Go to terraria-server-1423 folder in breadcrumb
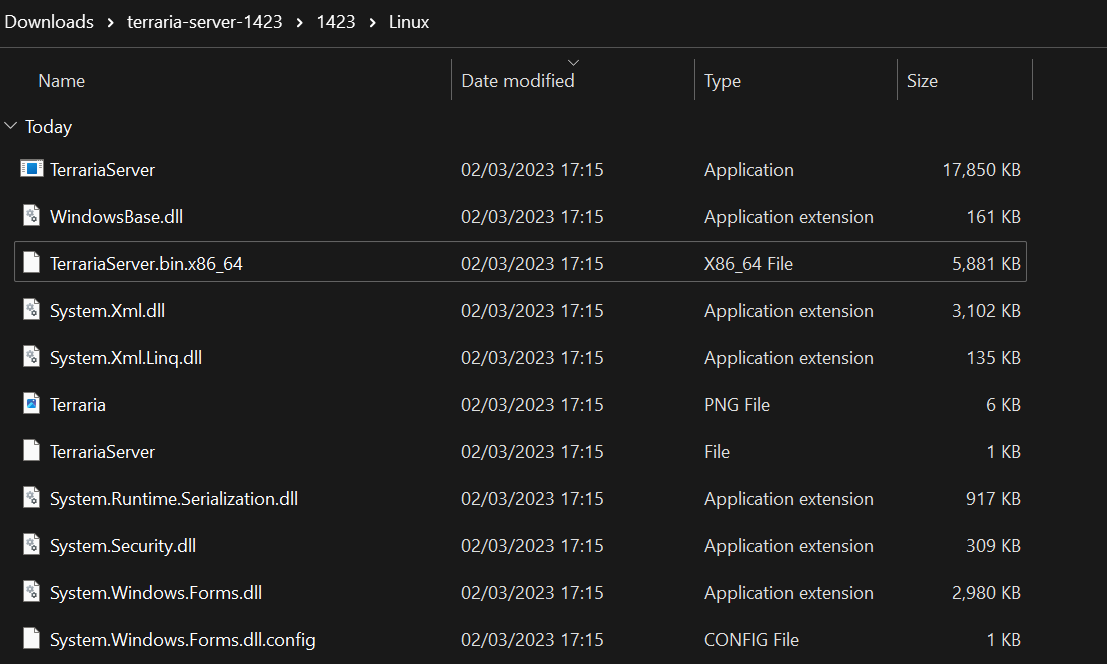 tap(205, 22)
